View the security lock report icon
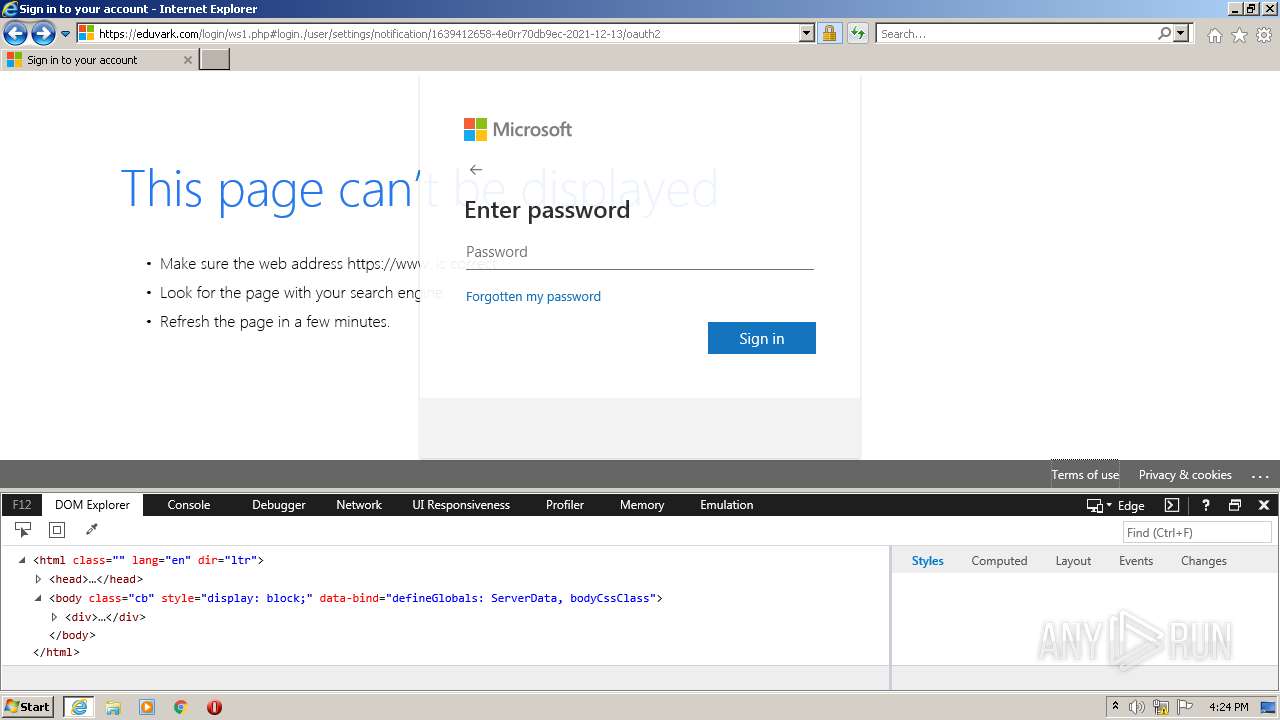Image resolution: width=1280 pixels, height=720 pixels. tap(829, 34)
